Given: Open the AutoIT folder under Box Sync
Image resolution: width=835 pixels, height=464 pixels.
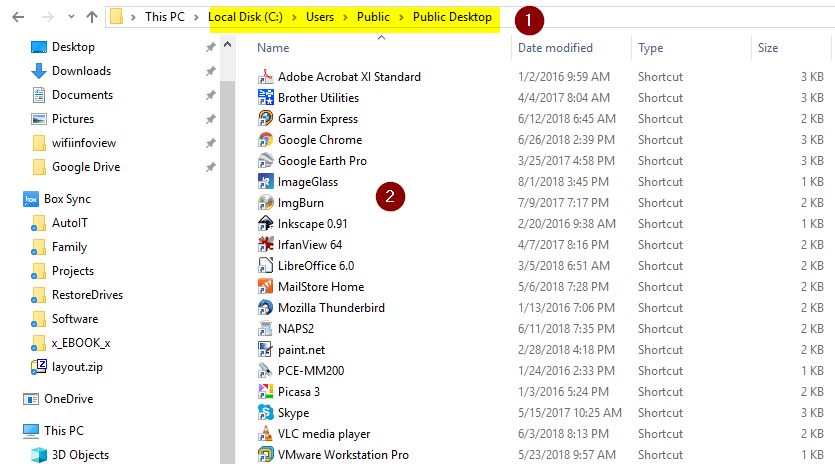Looking at the screenshot, I should tap(70, 223).
